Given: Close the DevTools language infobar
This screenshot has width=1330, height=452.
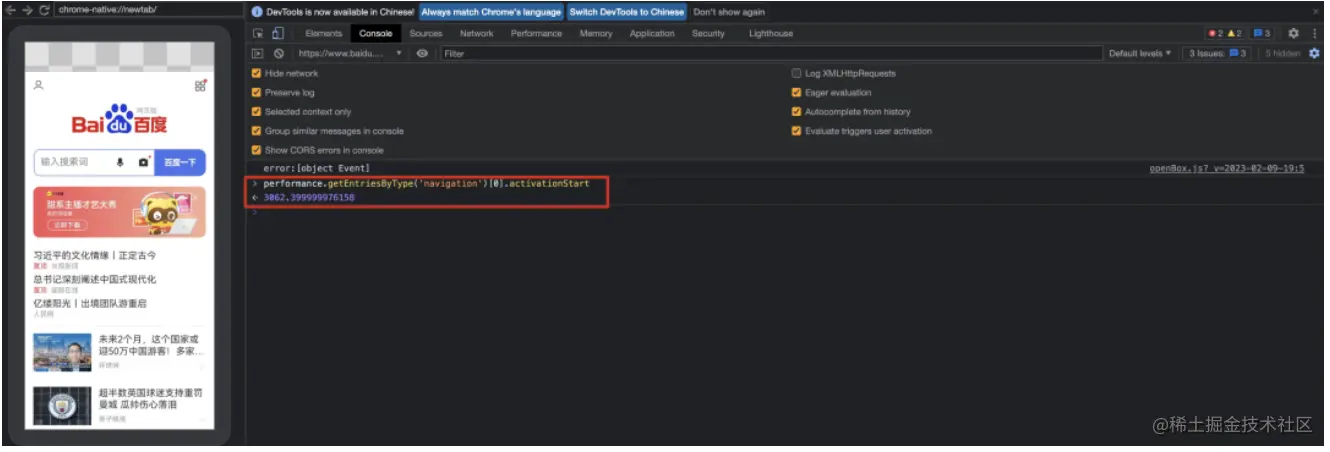Looking at the screenshot, I should point(1316,12).
